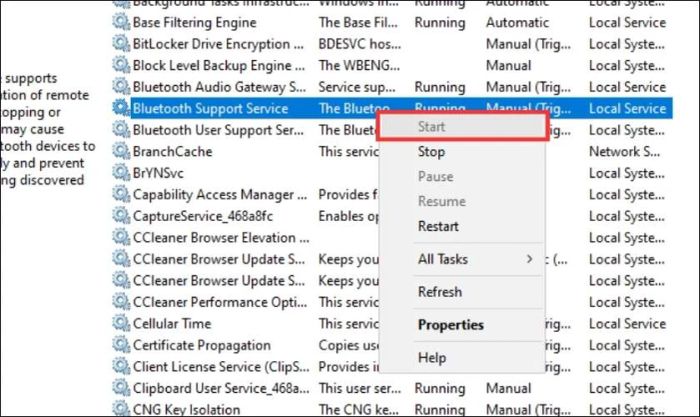Select the Bluetooth Audio Gateway service row
The image size is (700, 417).
tap(392, 87)
